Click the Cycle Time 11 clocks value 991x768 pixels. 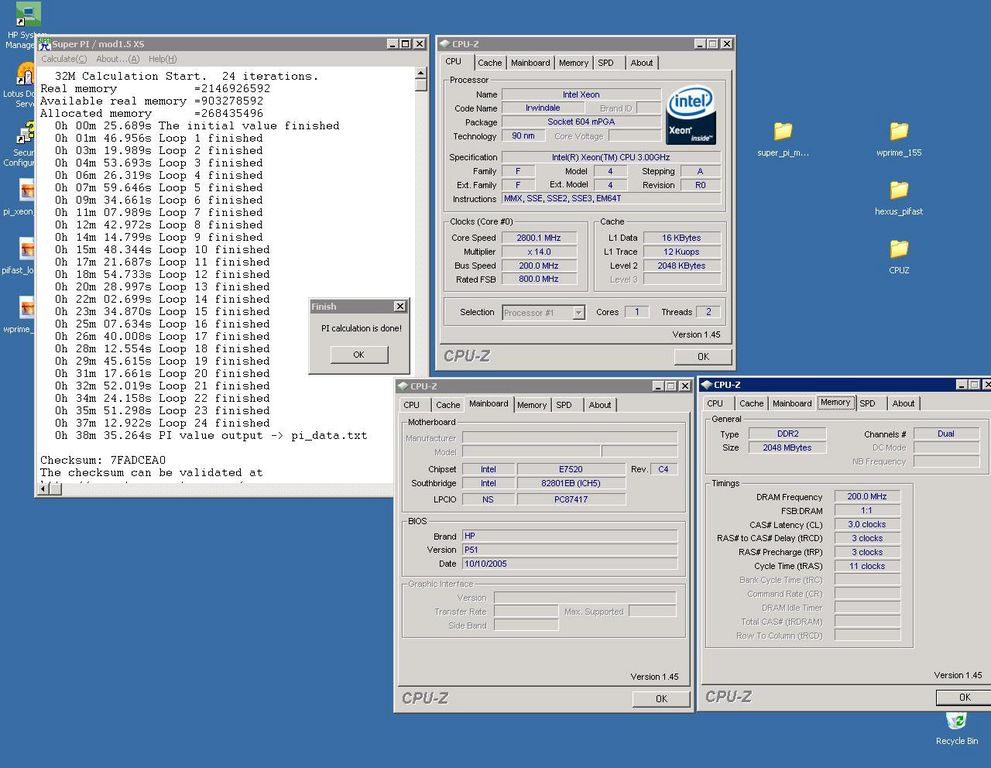[x=866, y=566]
